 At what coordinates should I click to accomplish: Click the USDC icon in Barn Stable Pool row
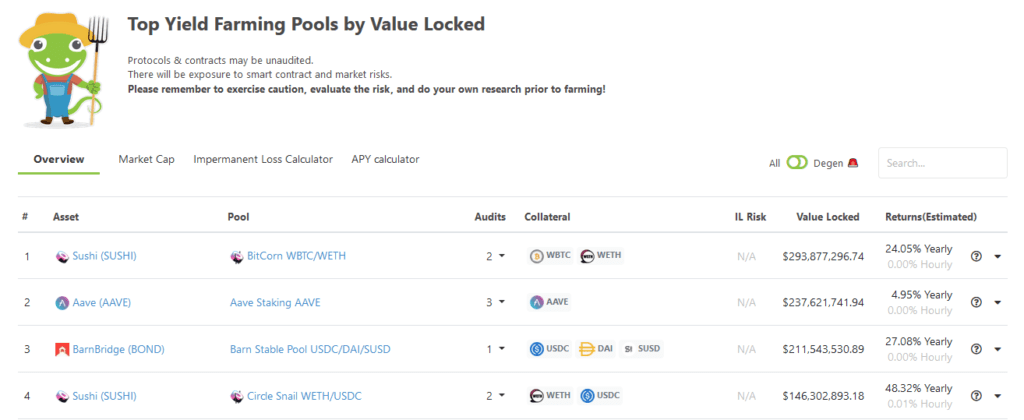click(536, 349)
